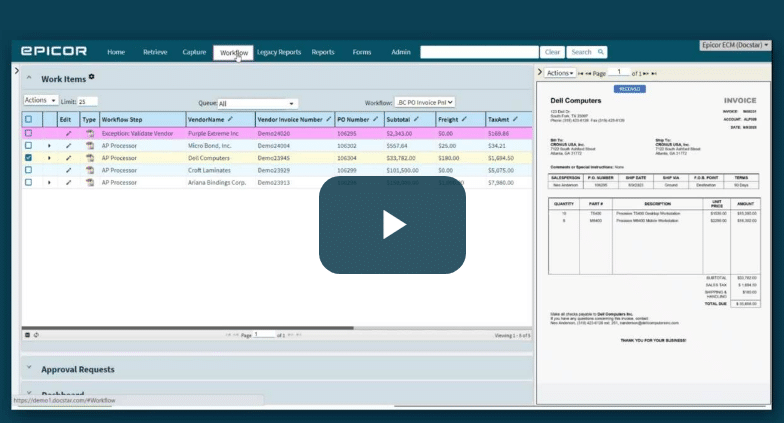Open the Legacy Reports menu
784x423 pixels.
point(278,52)
